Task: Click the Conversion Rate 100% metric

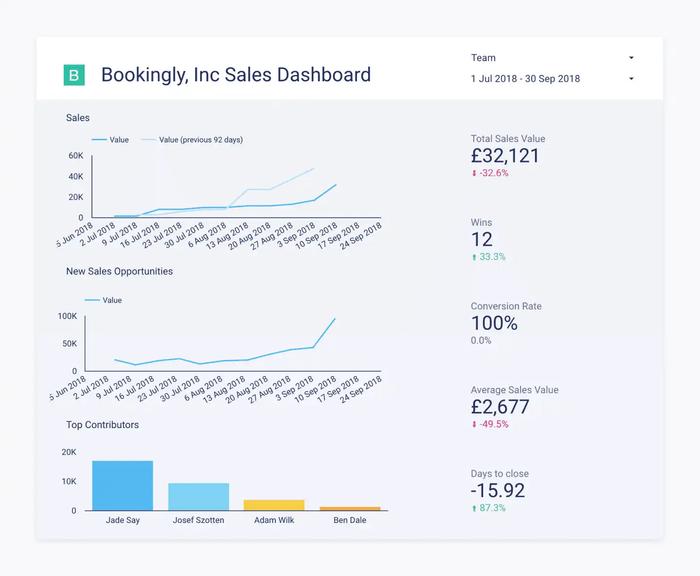Action: (x=494, y=323)
